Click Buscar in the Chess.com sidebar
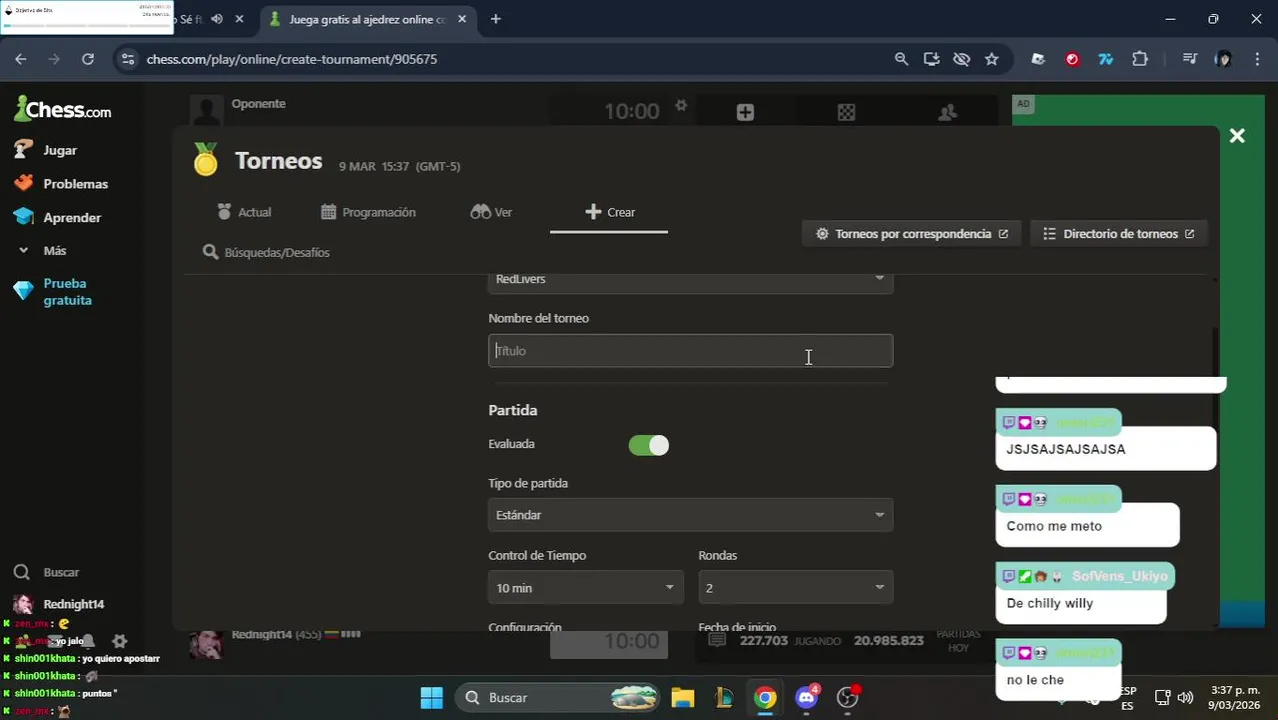The width and height of the screenshot is (1278, 720). pos(46,572)
